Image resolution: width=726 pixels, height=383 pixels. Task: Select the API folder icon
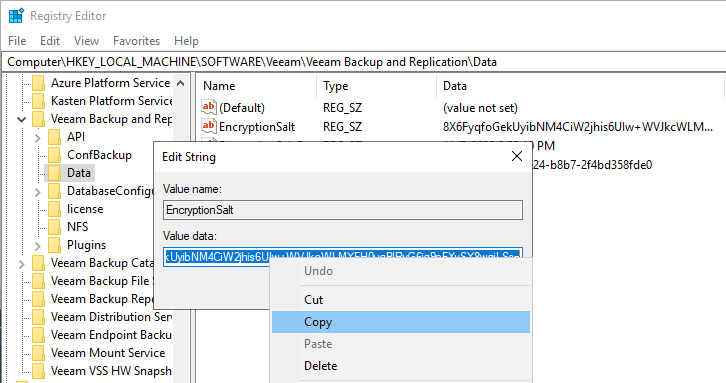coord(54,137)
